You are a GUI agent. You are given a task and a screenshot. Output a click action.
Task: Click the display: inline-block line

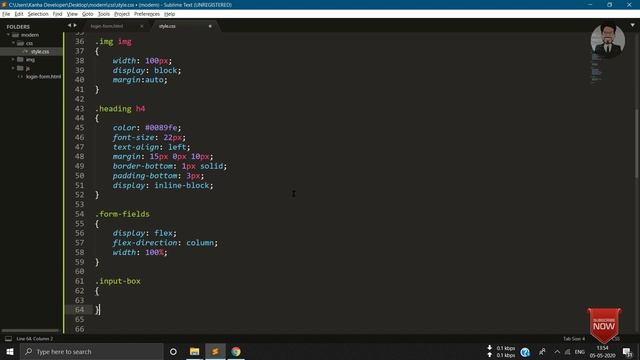163,185
